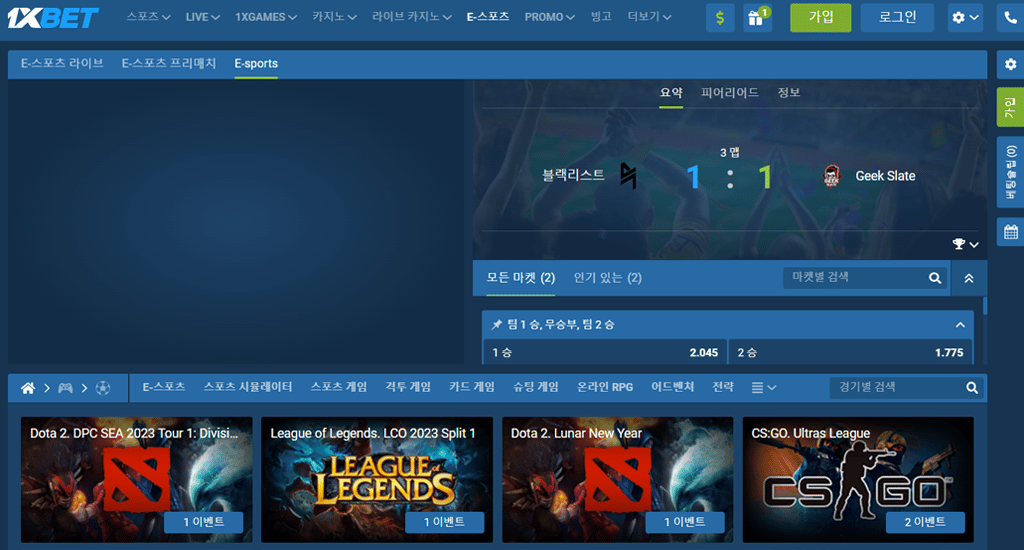Click the Geek Slate team logo

[831, 176]
